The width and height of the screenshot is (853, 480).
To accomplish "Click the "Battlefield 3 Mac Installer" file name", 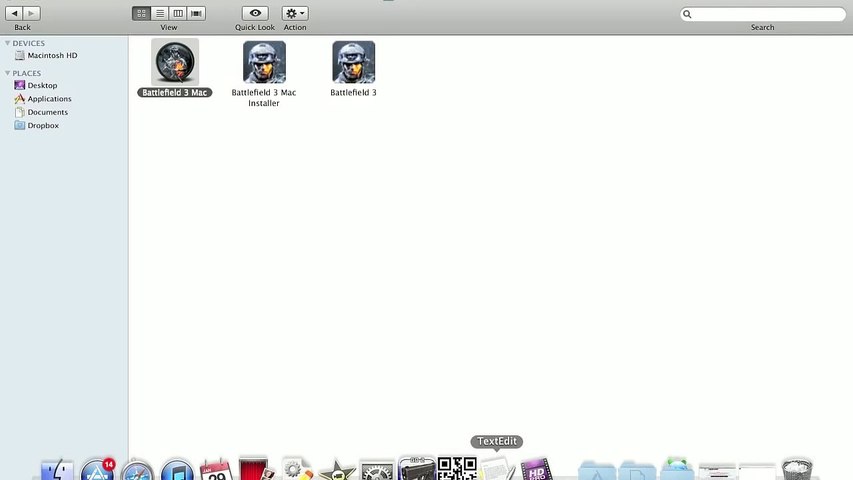I will (x=264, y=97).
